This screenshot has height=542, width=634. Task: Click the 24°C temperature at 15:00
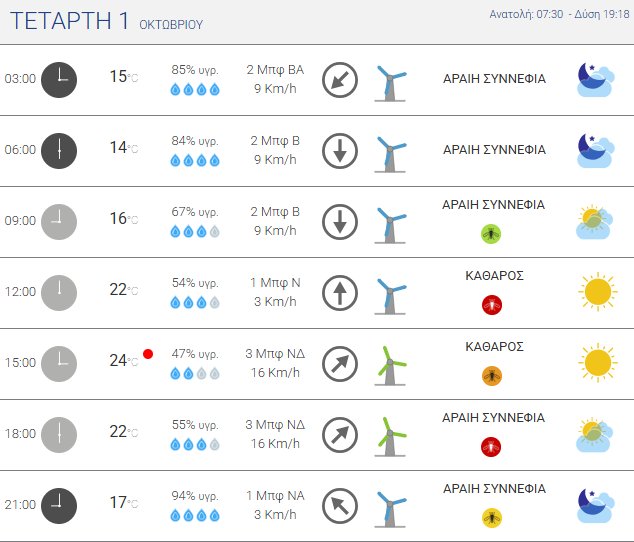(123, 361)
